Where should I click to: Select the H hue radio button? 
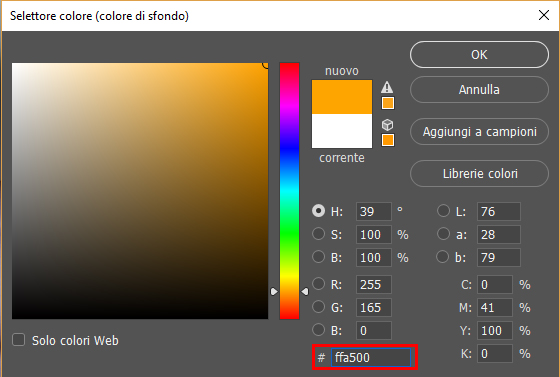point(319,211)
